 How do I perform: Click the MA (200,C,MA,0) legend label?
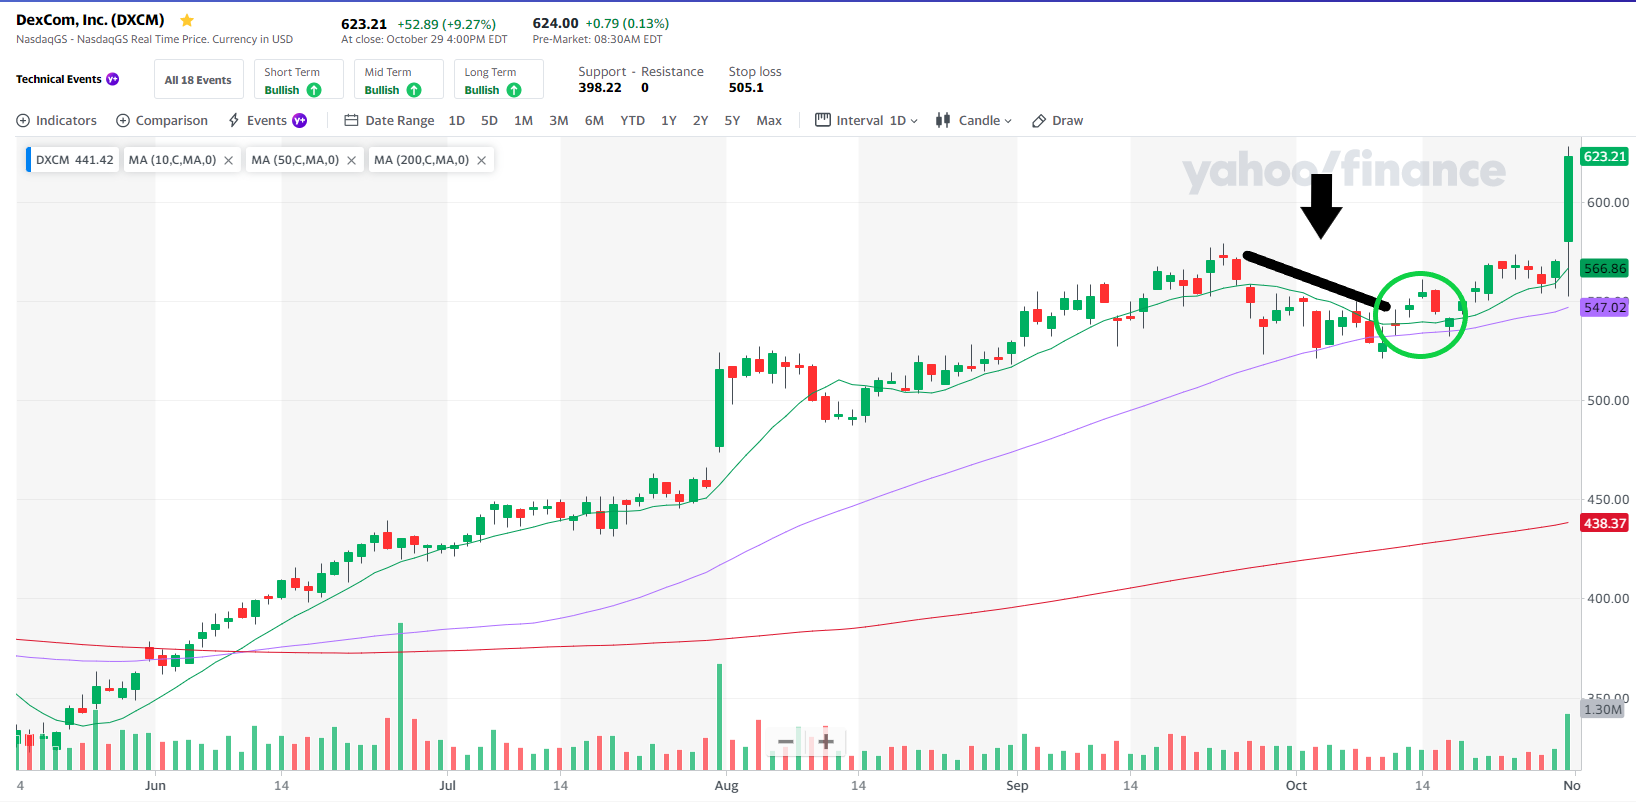[421, 160]
